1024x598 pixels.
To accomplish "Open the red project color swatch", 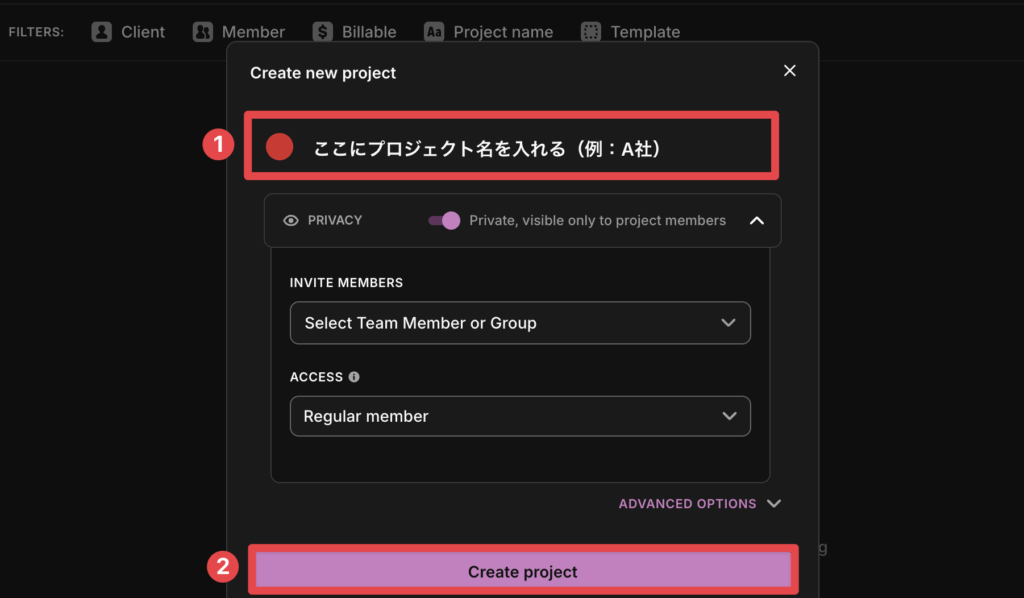I will pos(280,147).
